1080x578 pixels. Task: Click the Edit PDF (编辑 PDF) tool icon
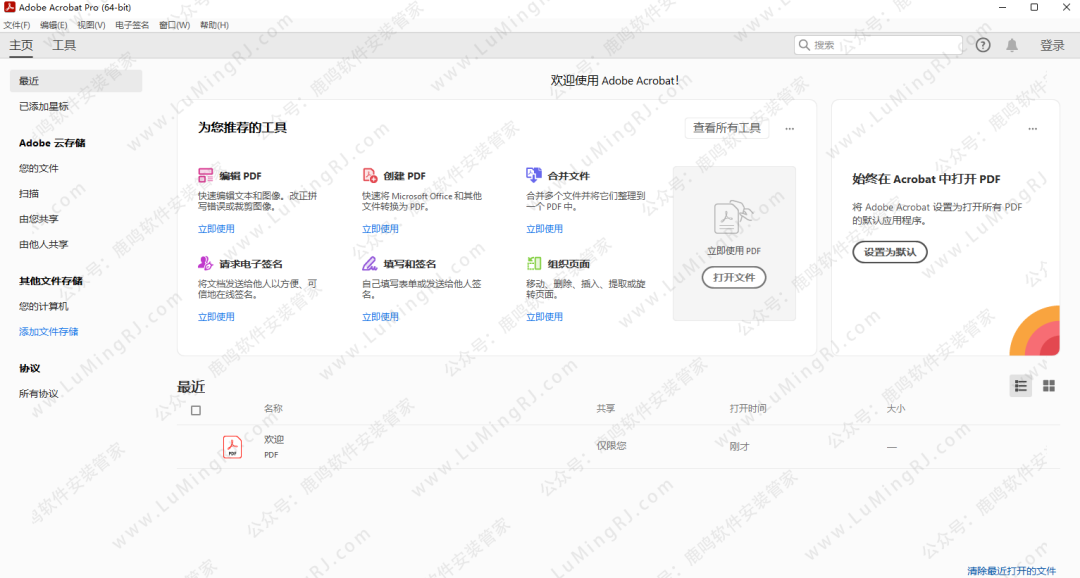pos(205,175)
